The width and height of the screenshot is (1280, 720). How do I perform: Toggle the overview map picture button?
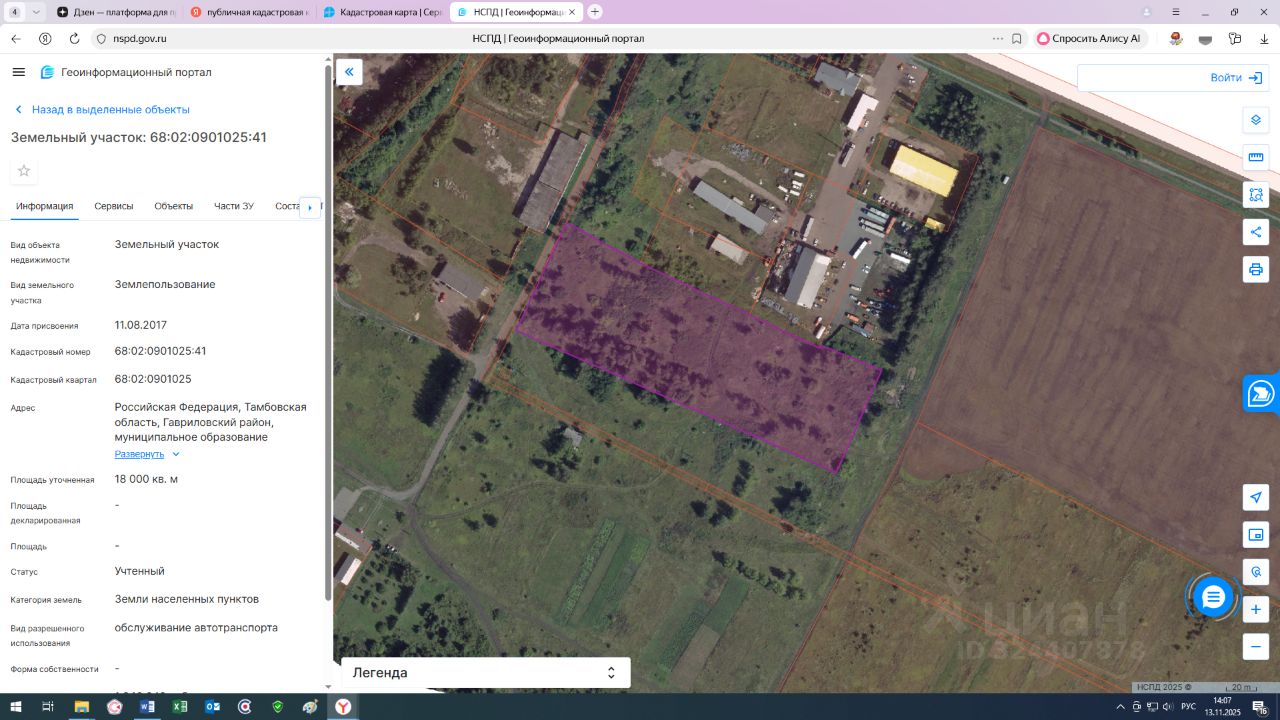tap(1256, 534)
